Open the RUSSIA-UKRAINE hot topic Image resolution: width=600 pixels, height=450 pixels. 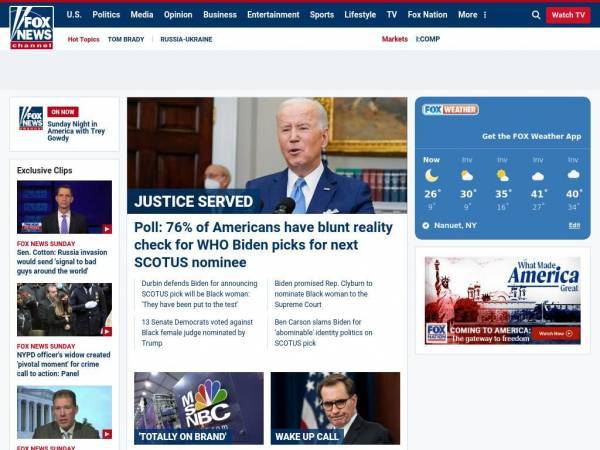186,39
